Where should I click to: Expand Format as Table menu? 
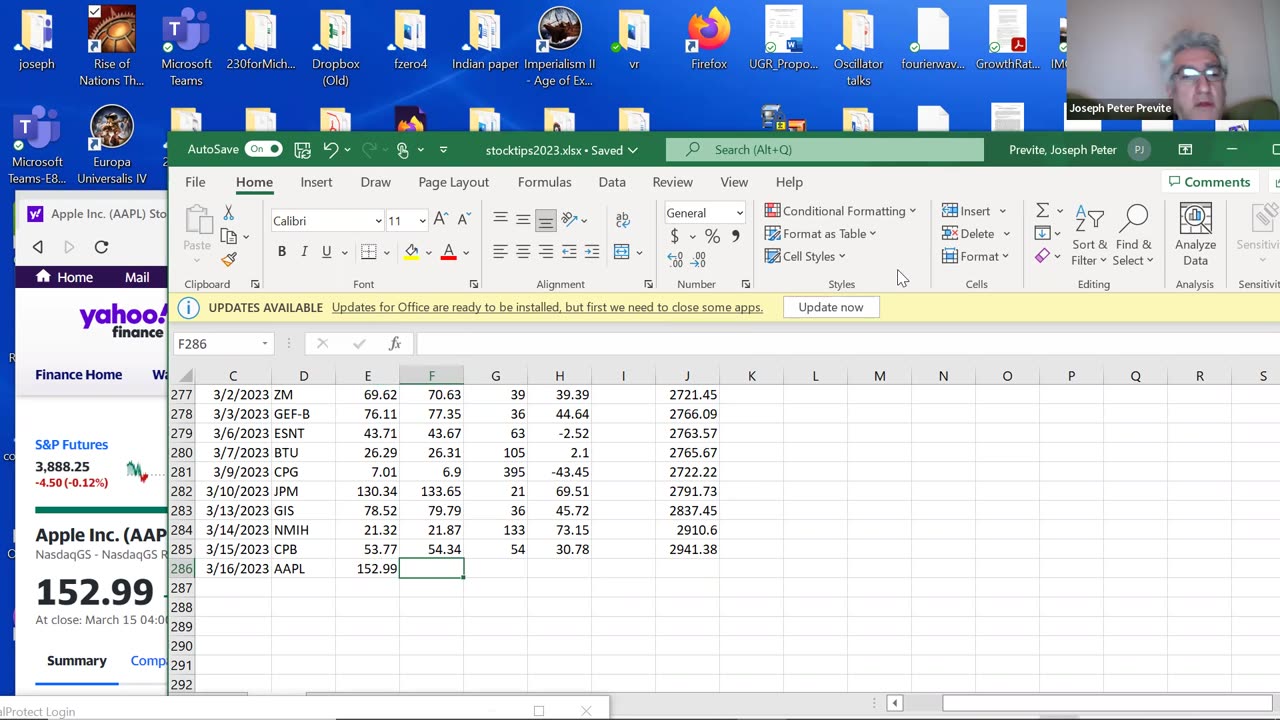(820, 234)
